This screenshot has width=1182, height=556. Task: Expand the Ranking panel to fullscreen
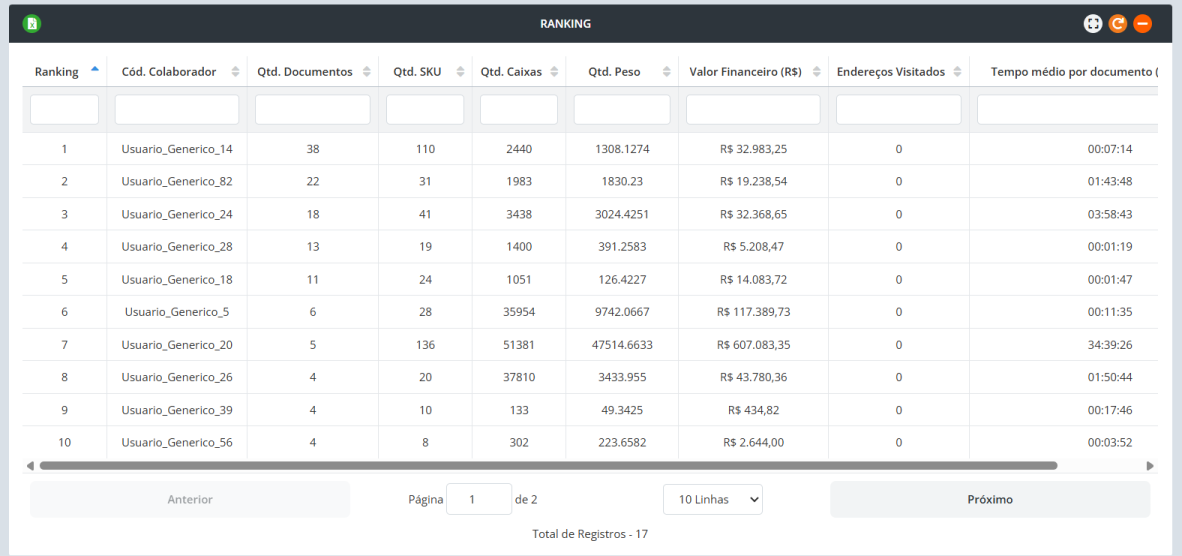[1094, 24]
